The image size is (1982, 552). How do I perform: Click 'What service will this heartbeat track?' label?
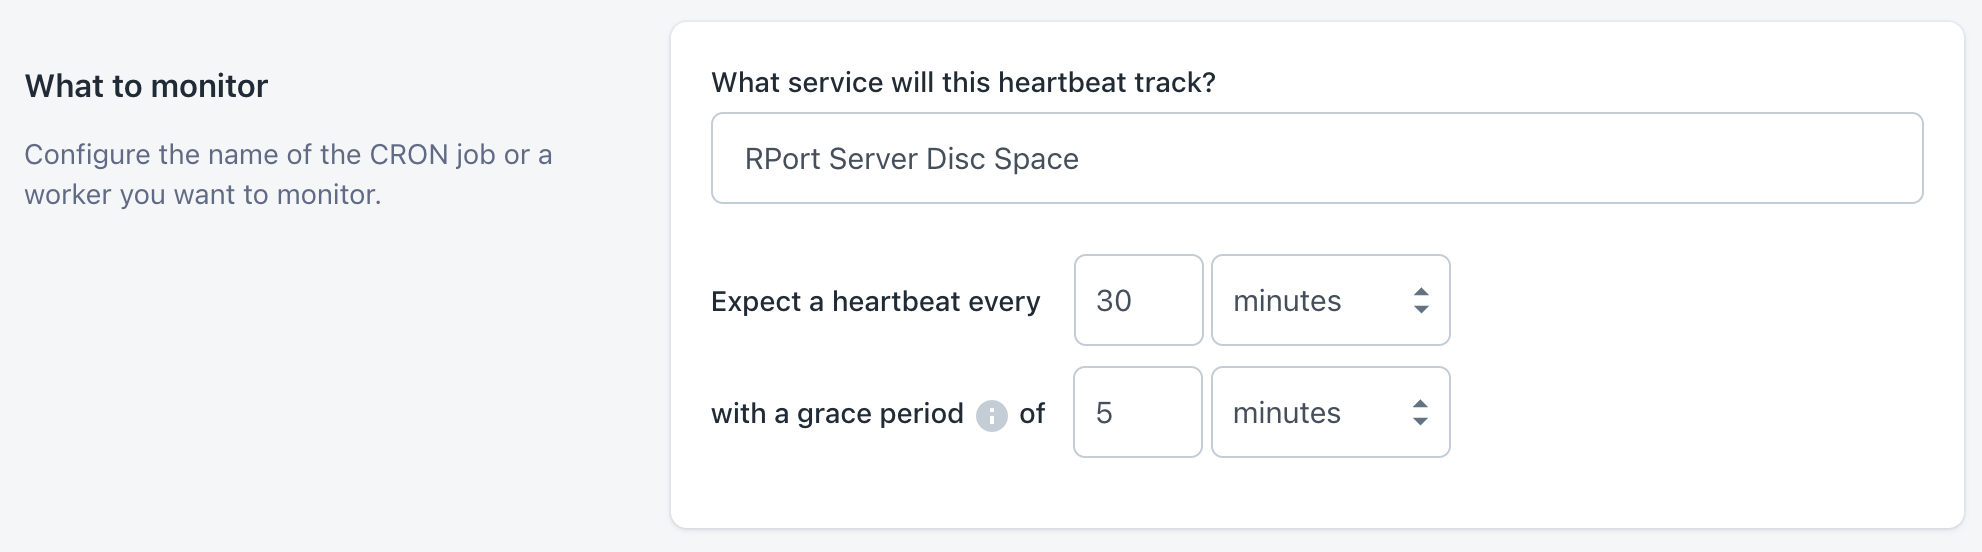(x=963, y=82)
